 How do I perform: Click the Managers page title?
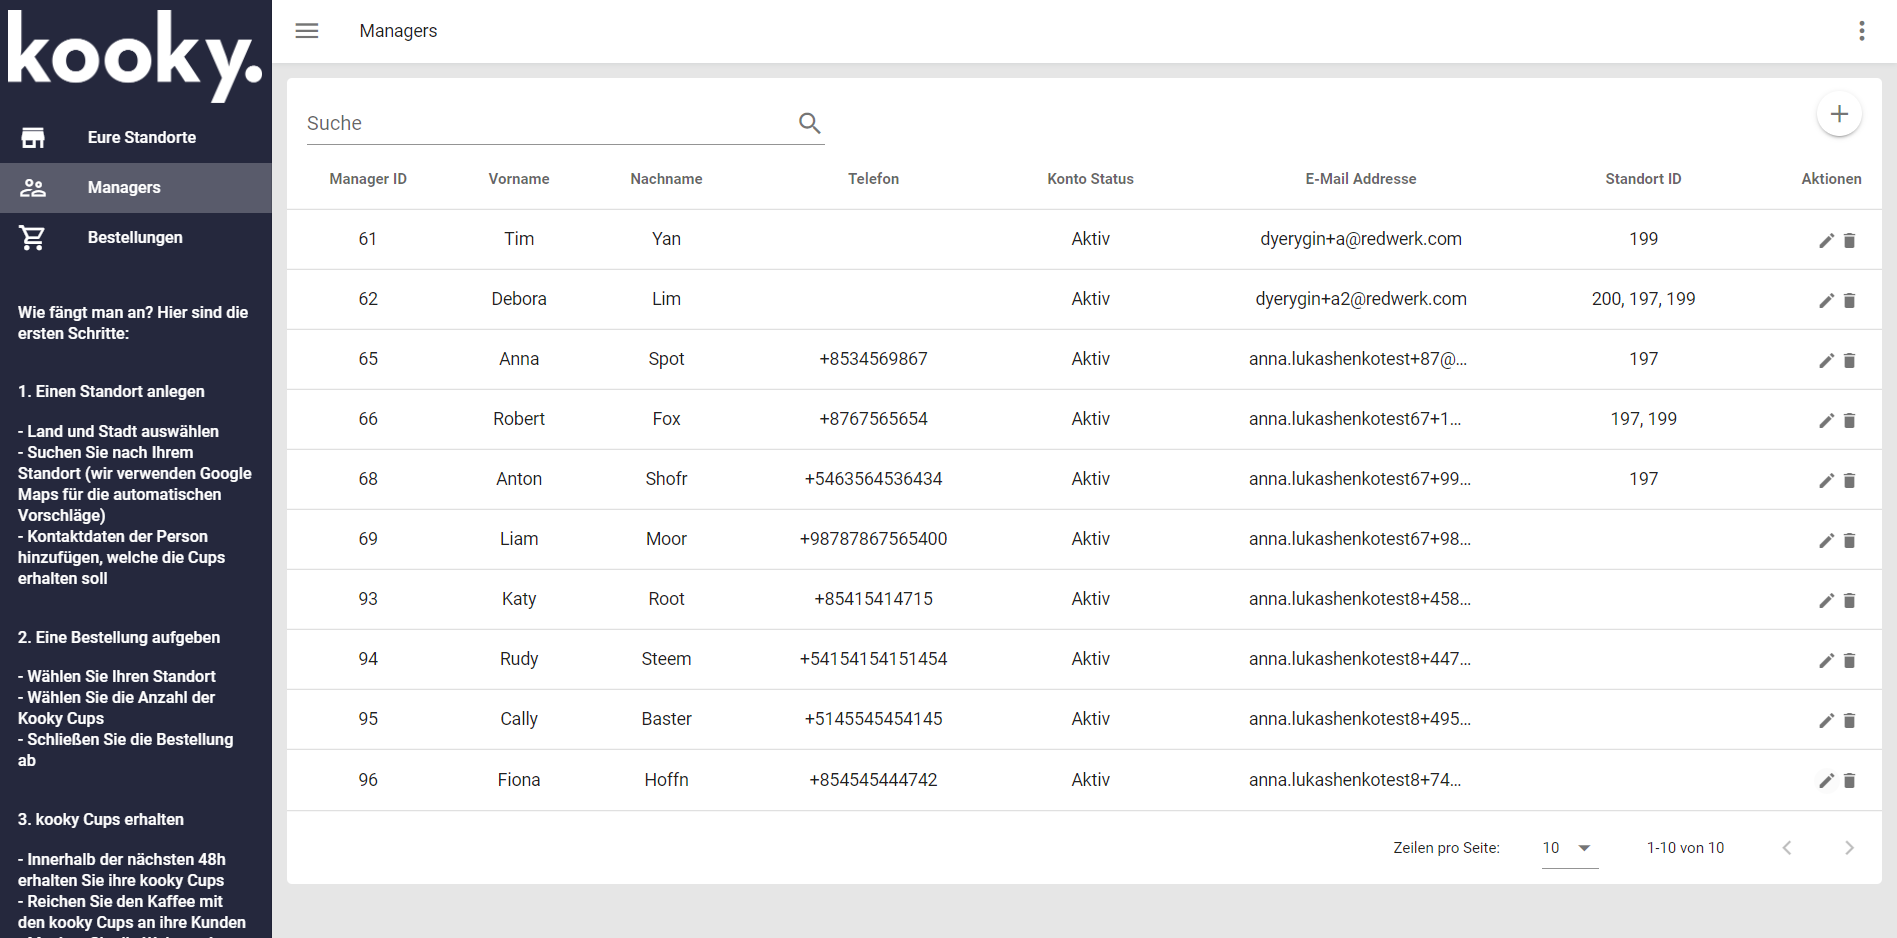coord(398,31)
